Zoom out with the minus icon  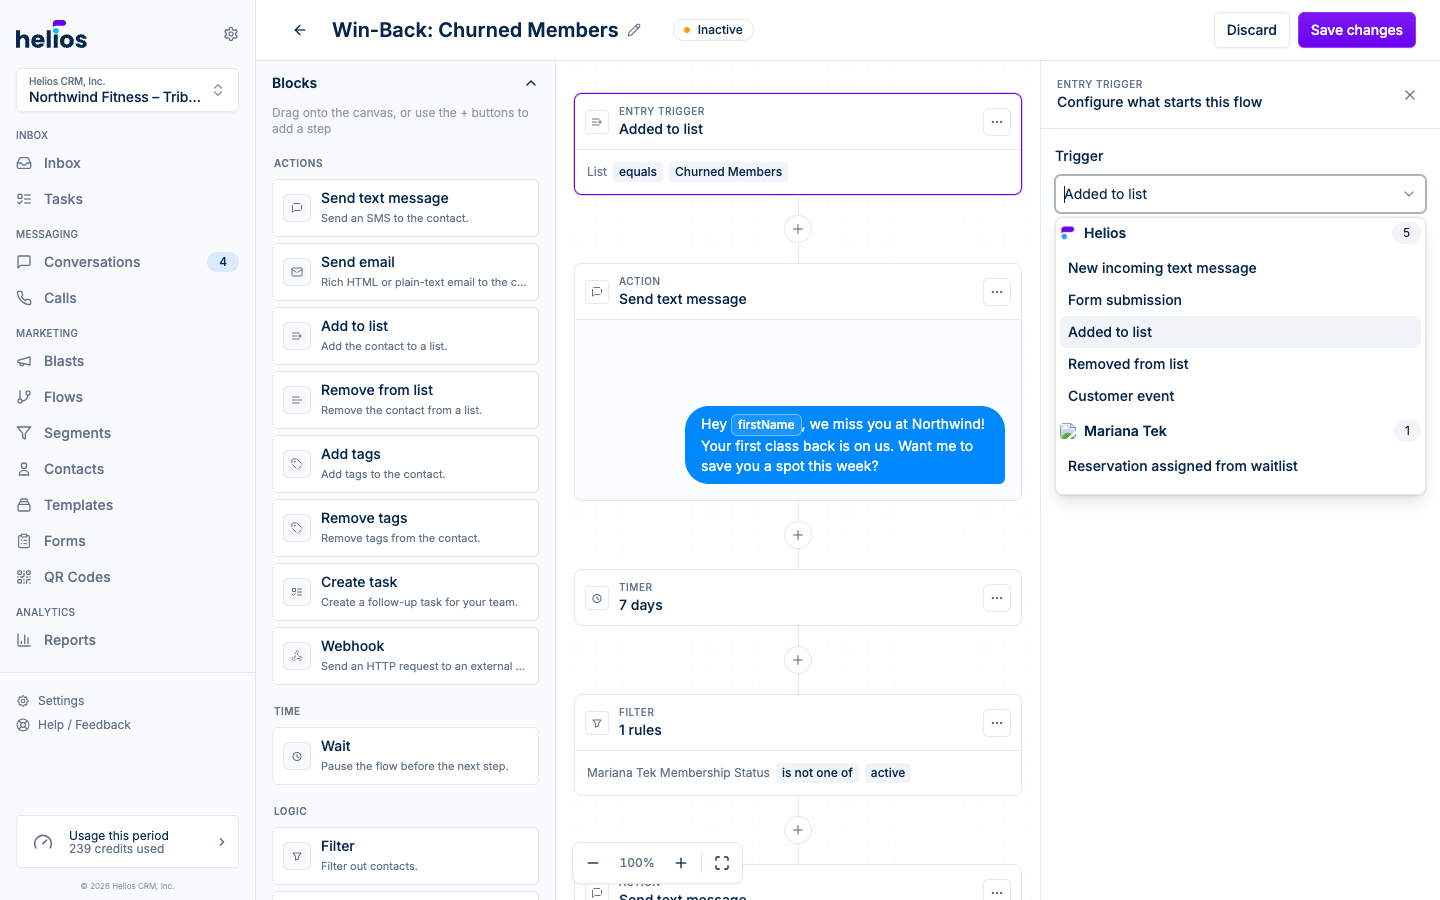[x=593, y=863]
